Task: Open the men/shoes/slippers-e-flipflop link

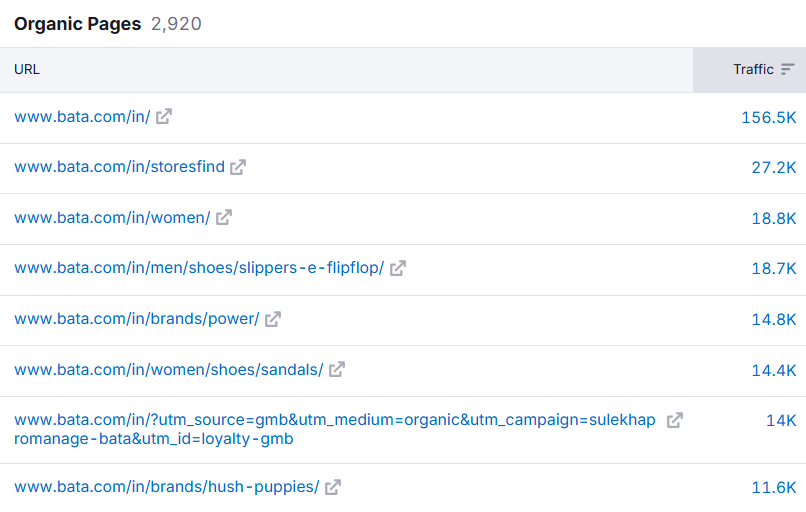Action: (x=199, y=268)
